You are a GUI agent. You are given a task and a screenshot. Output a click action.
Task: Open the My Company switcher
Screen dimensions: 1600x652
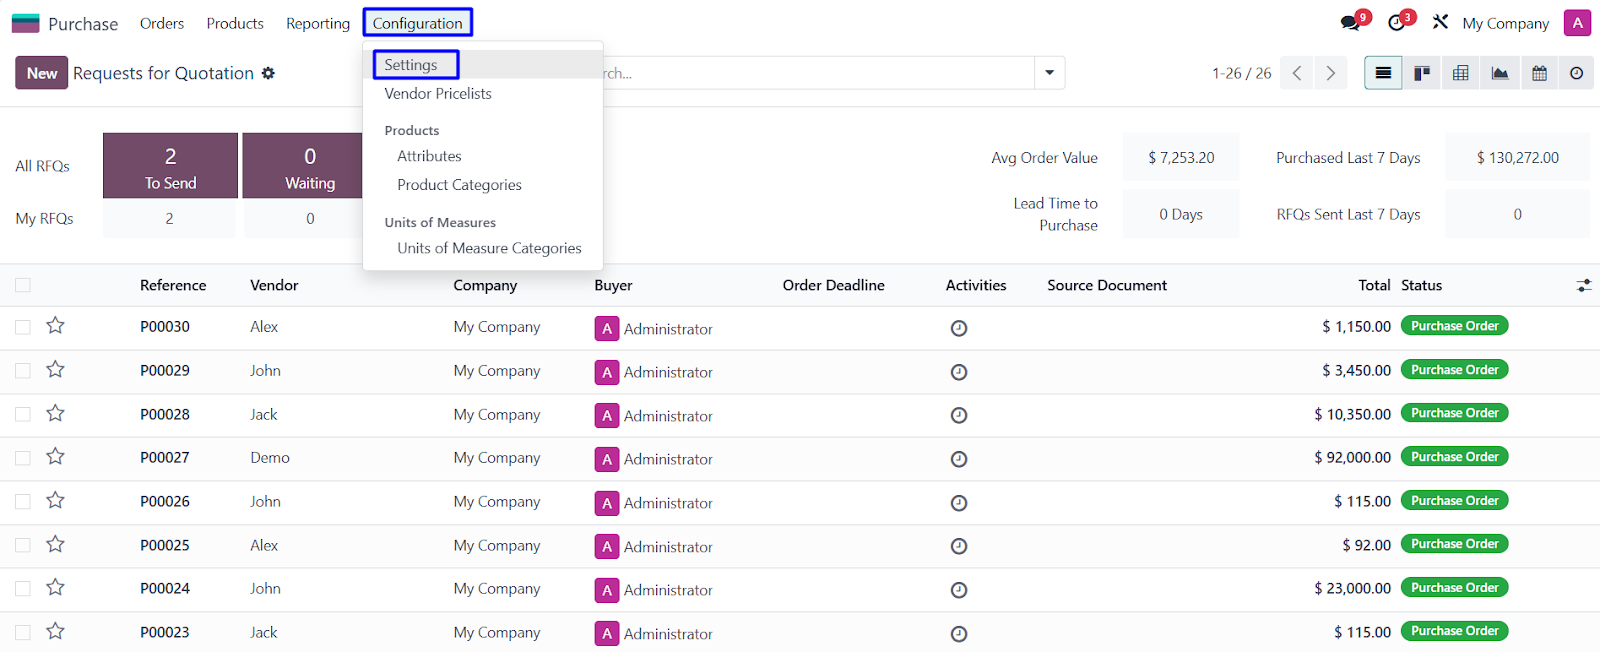(x=1505, y=23)
